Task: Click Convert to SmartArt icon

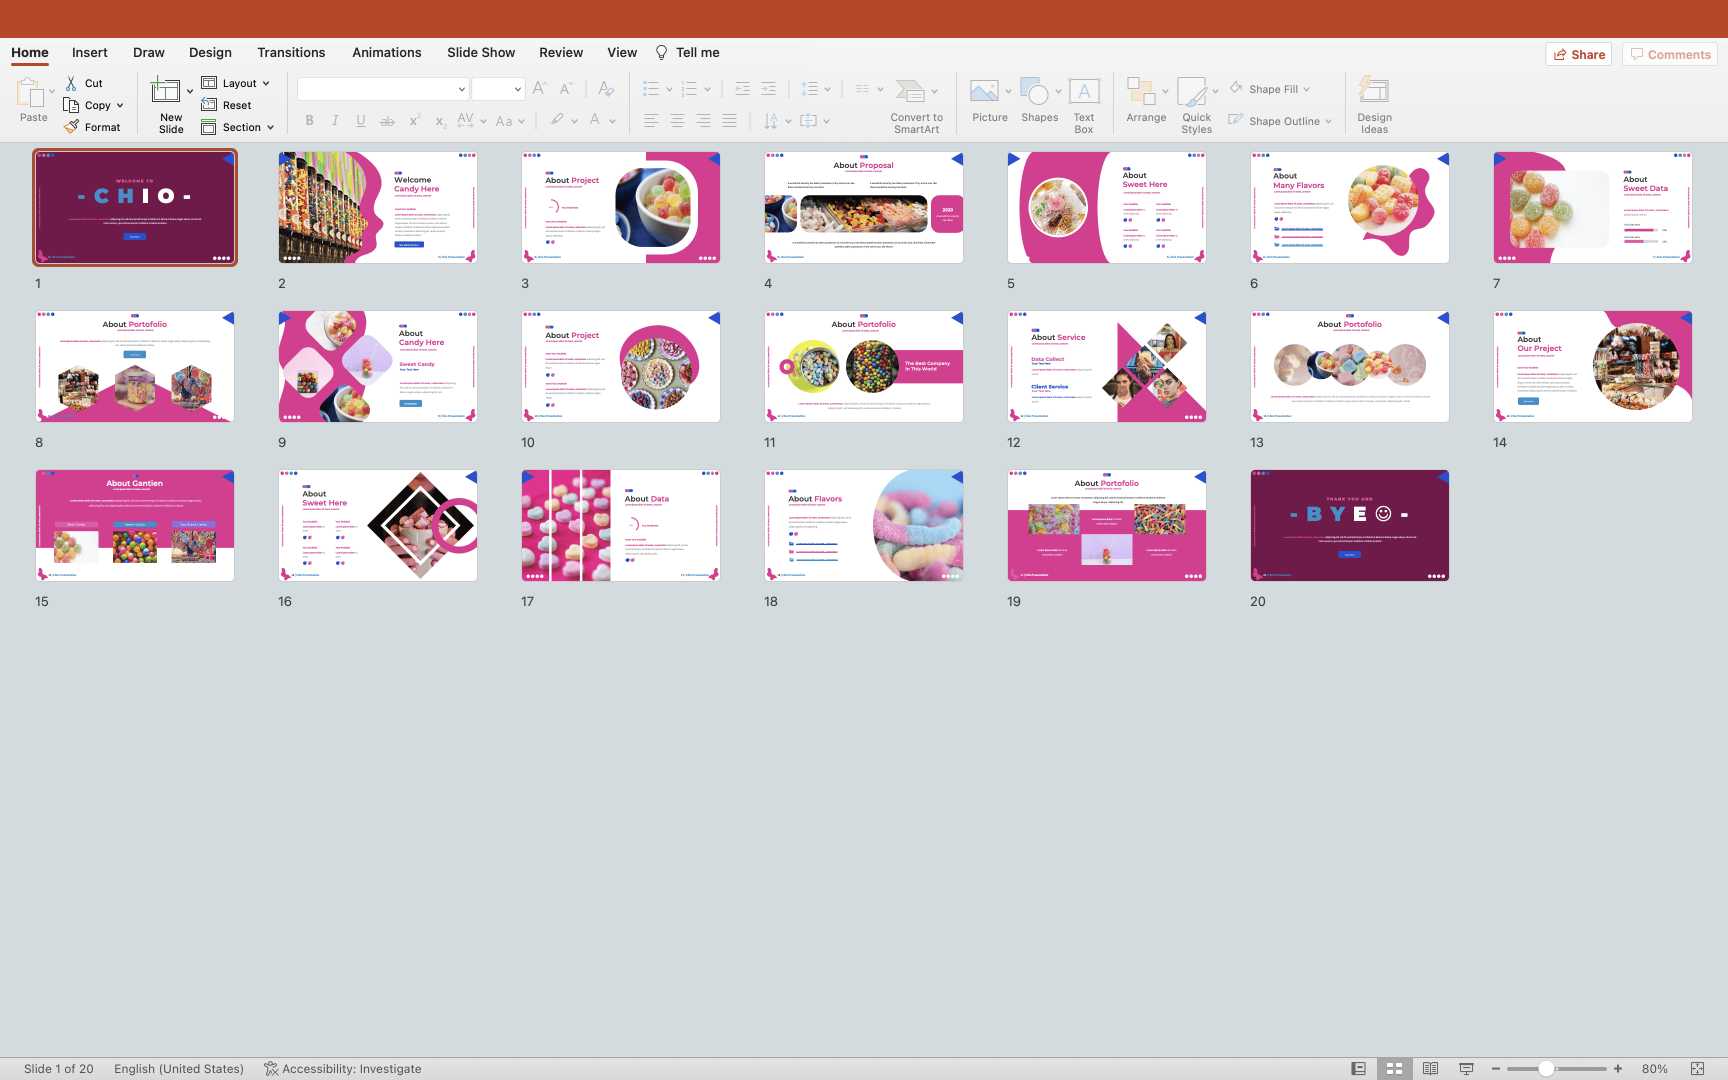Action: tap(910, 92)
